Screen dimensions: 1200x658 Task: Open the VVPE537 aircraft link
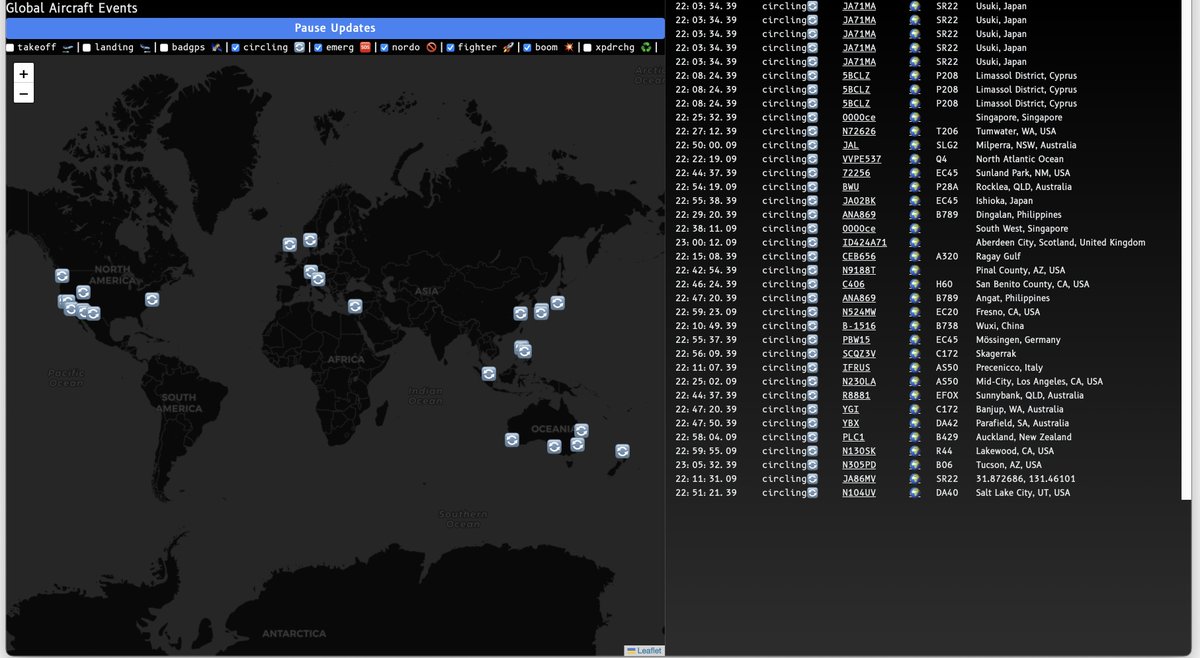click(862, 159)
